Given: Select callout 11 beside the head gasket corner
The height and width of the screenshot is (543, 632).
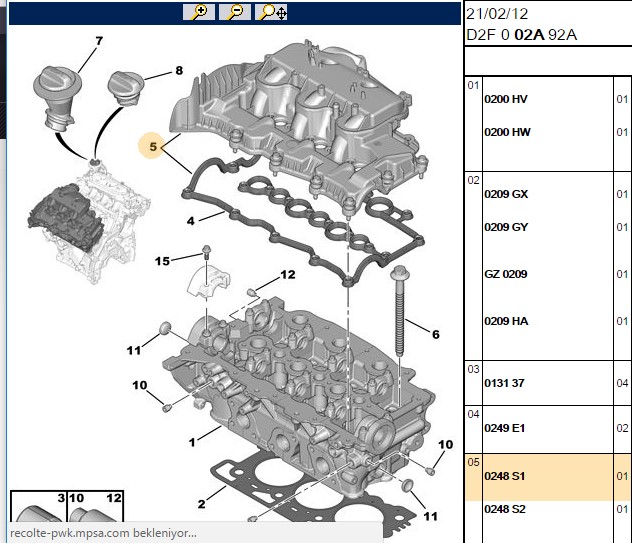Looking at the screenshot, I should 430,516.
